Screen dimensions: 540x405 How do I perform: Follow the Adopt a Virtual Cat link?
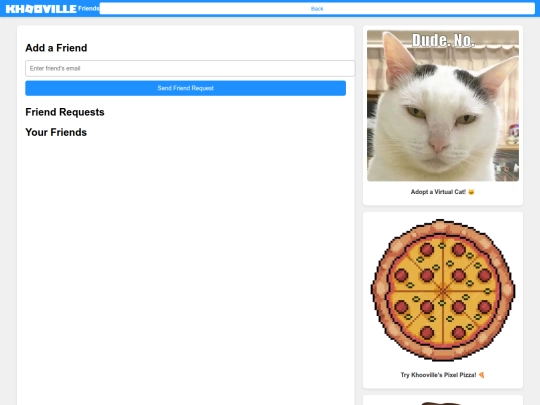coord(443,192)
